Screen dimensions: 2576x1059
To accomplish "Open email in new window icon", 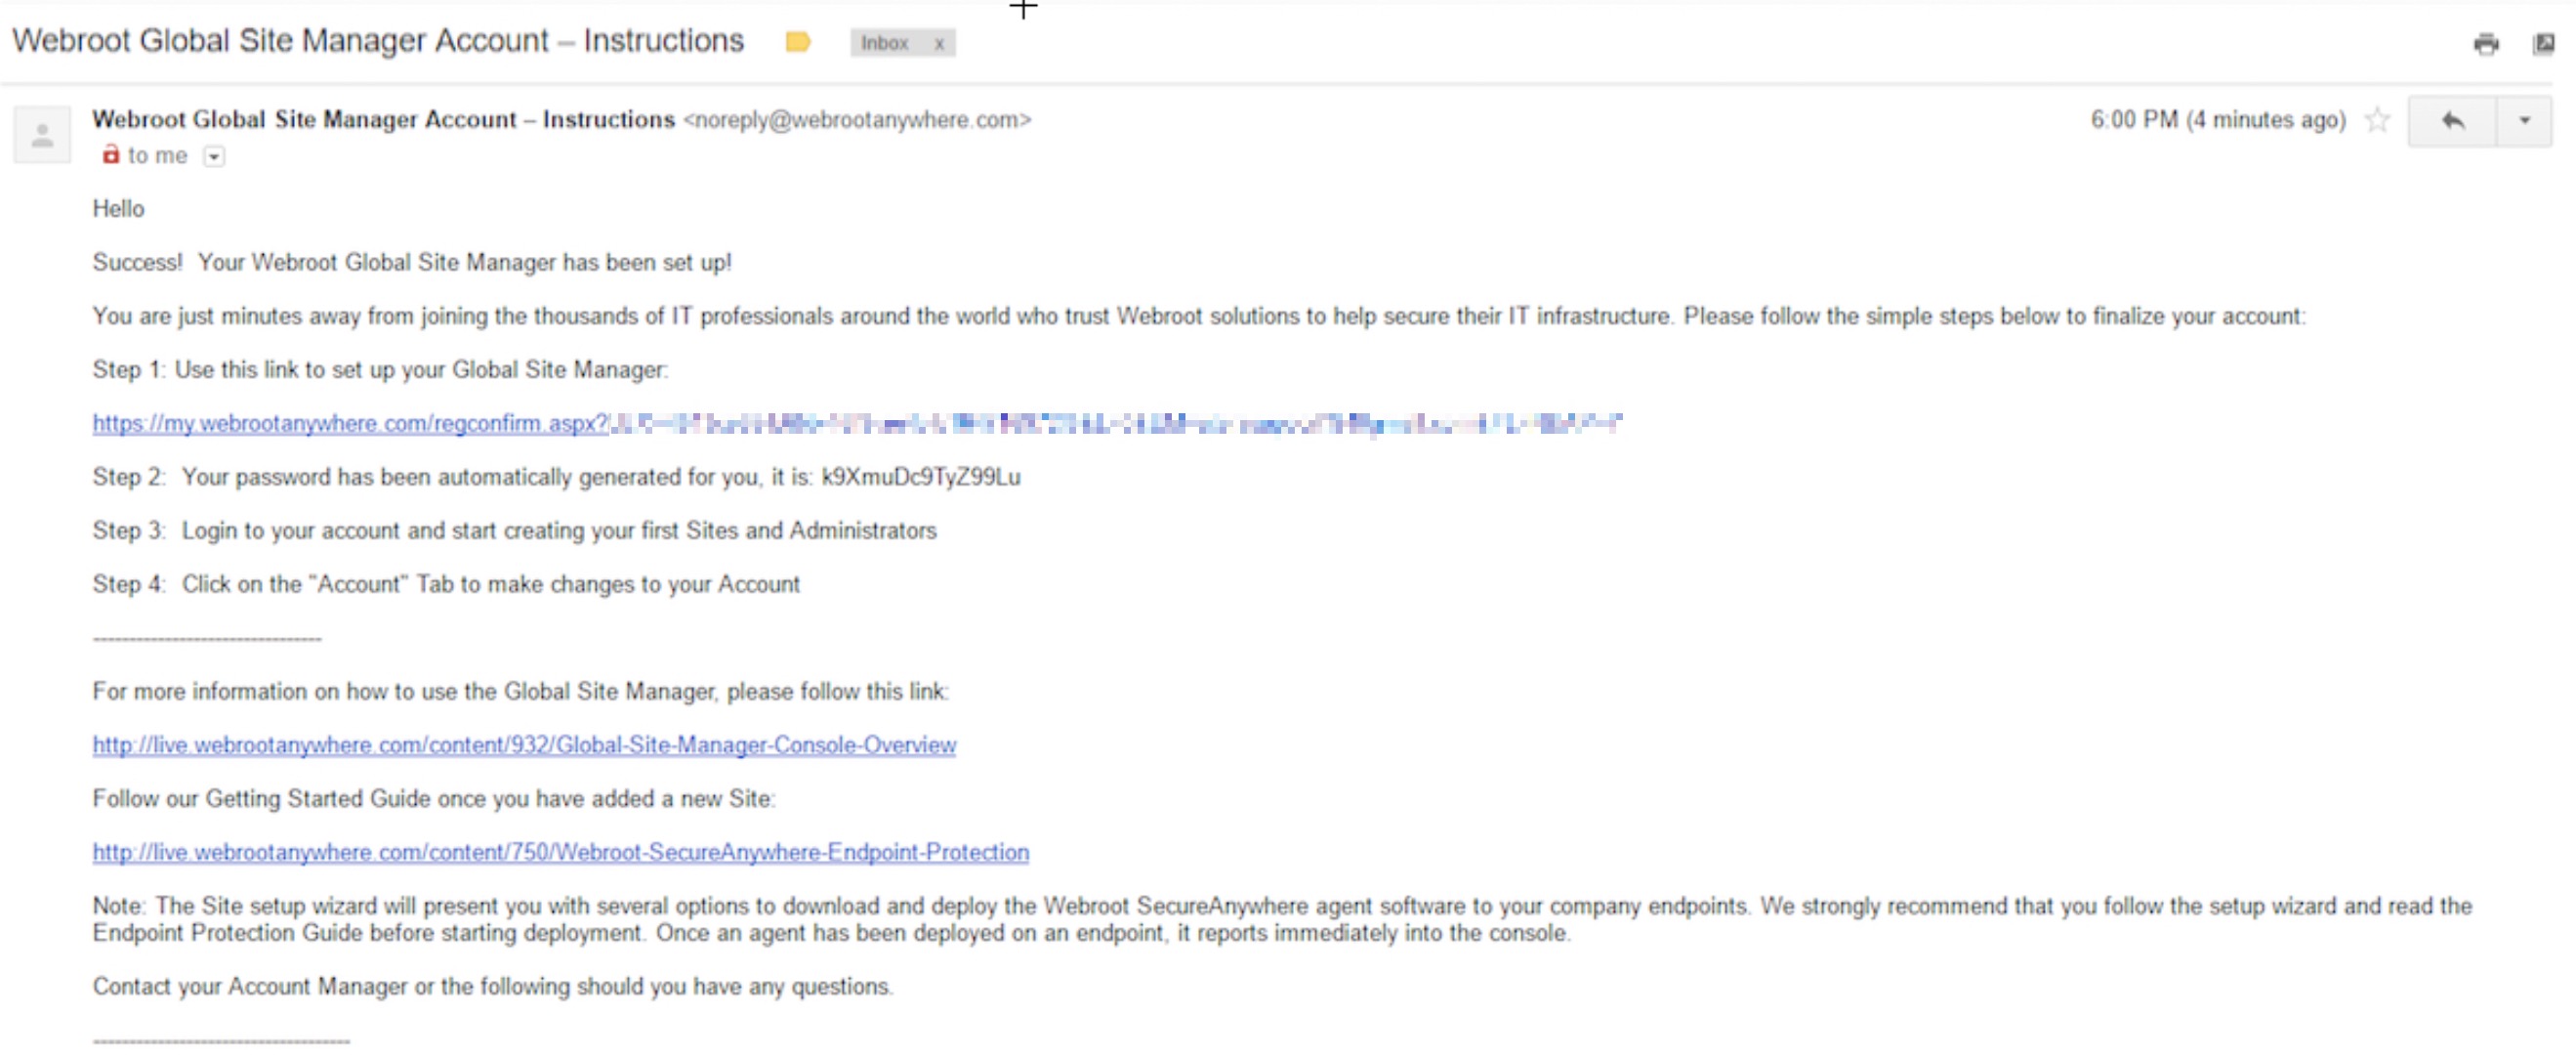I will click(x=2544, y=44).
